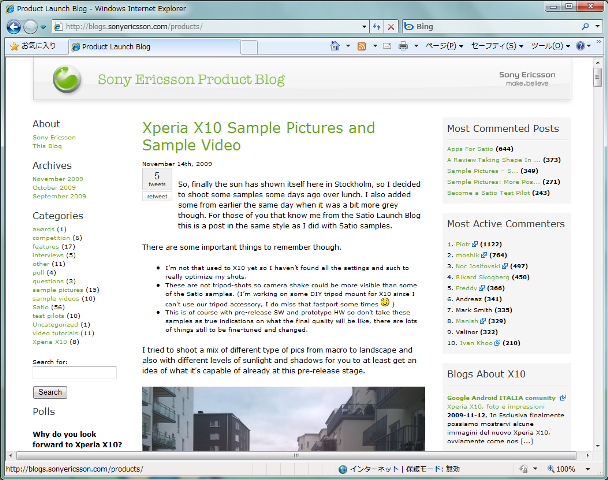The width and height of the screenshot is (608, 480).
Task: Expand the address bar history dropdown
Action: coord(364,27)
